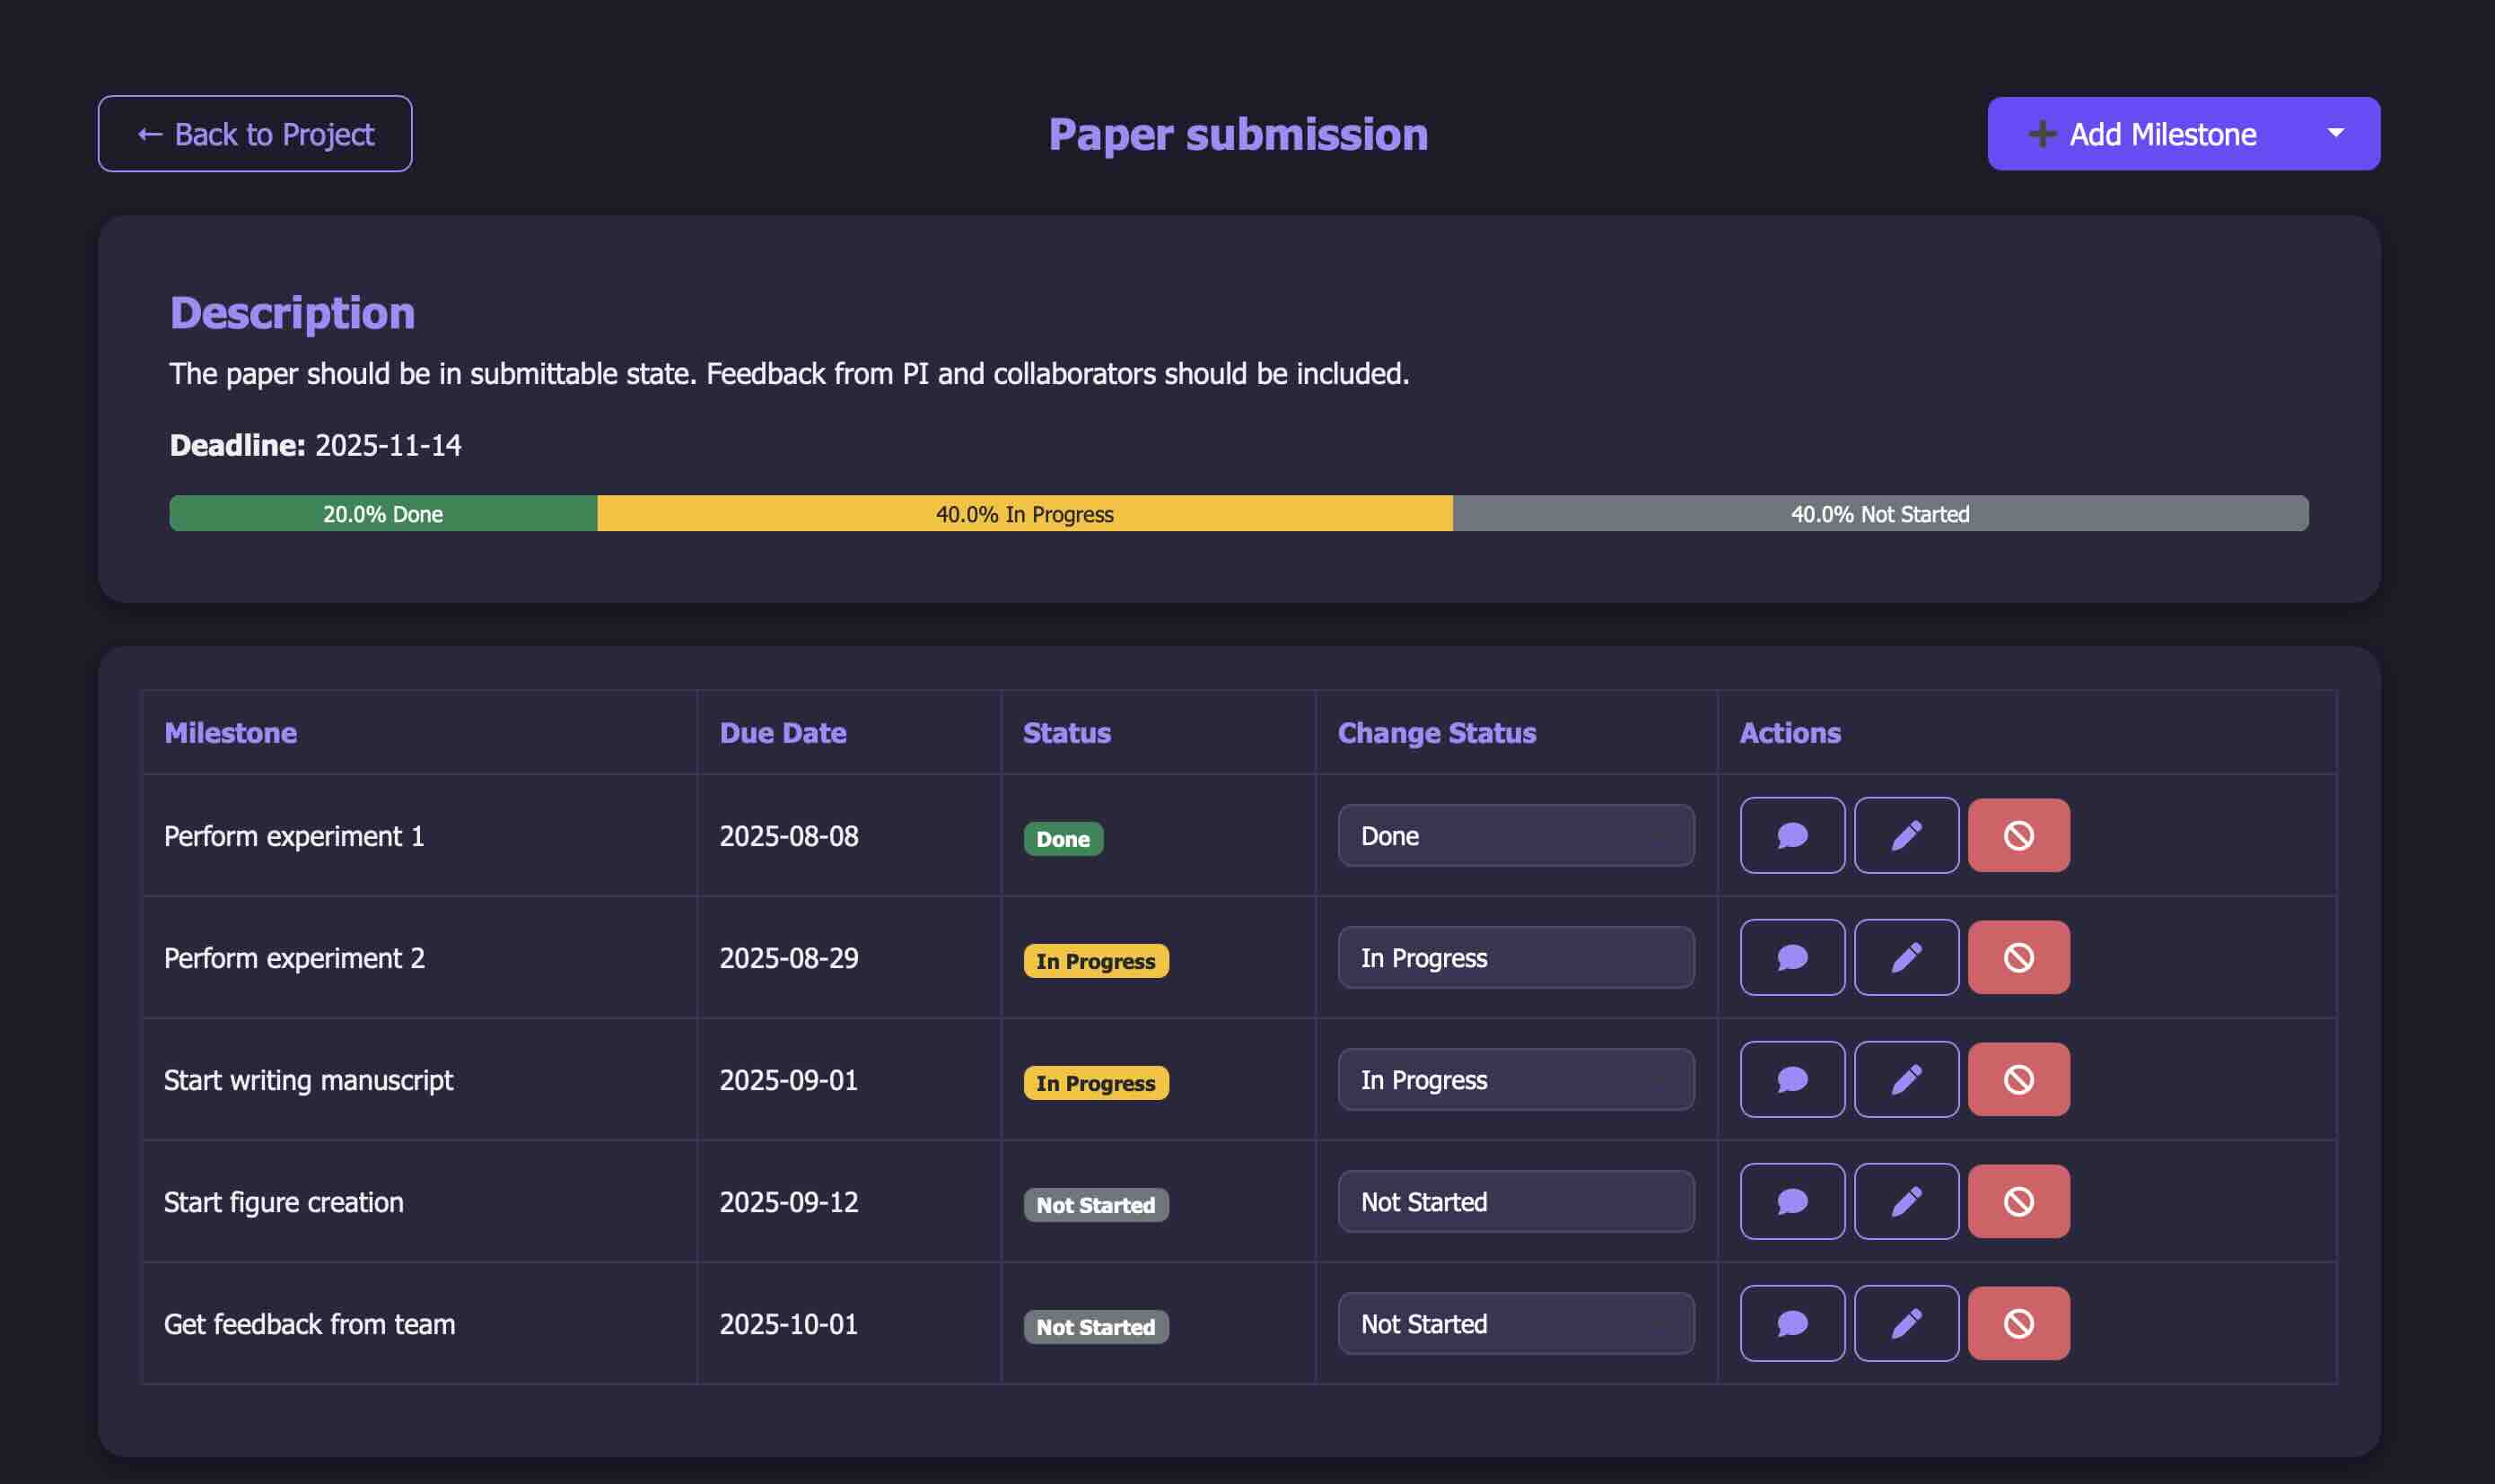Click the Description heading

pyautogui.click(x=292, y=313)
